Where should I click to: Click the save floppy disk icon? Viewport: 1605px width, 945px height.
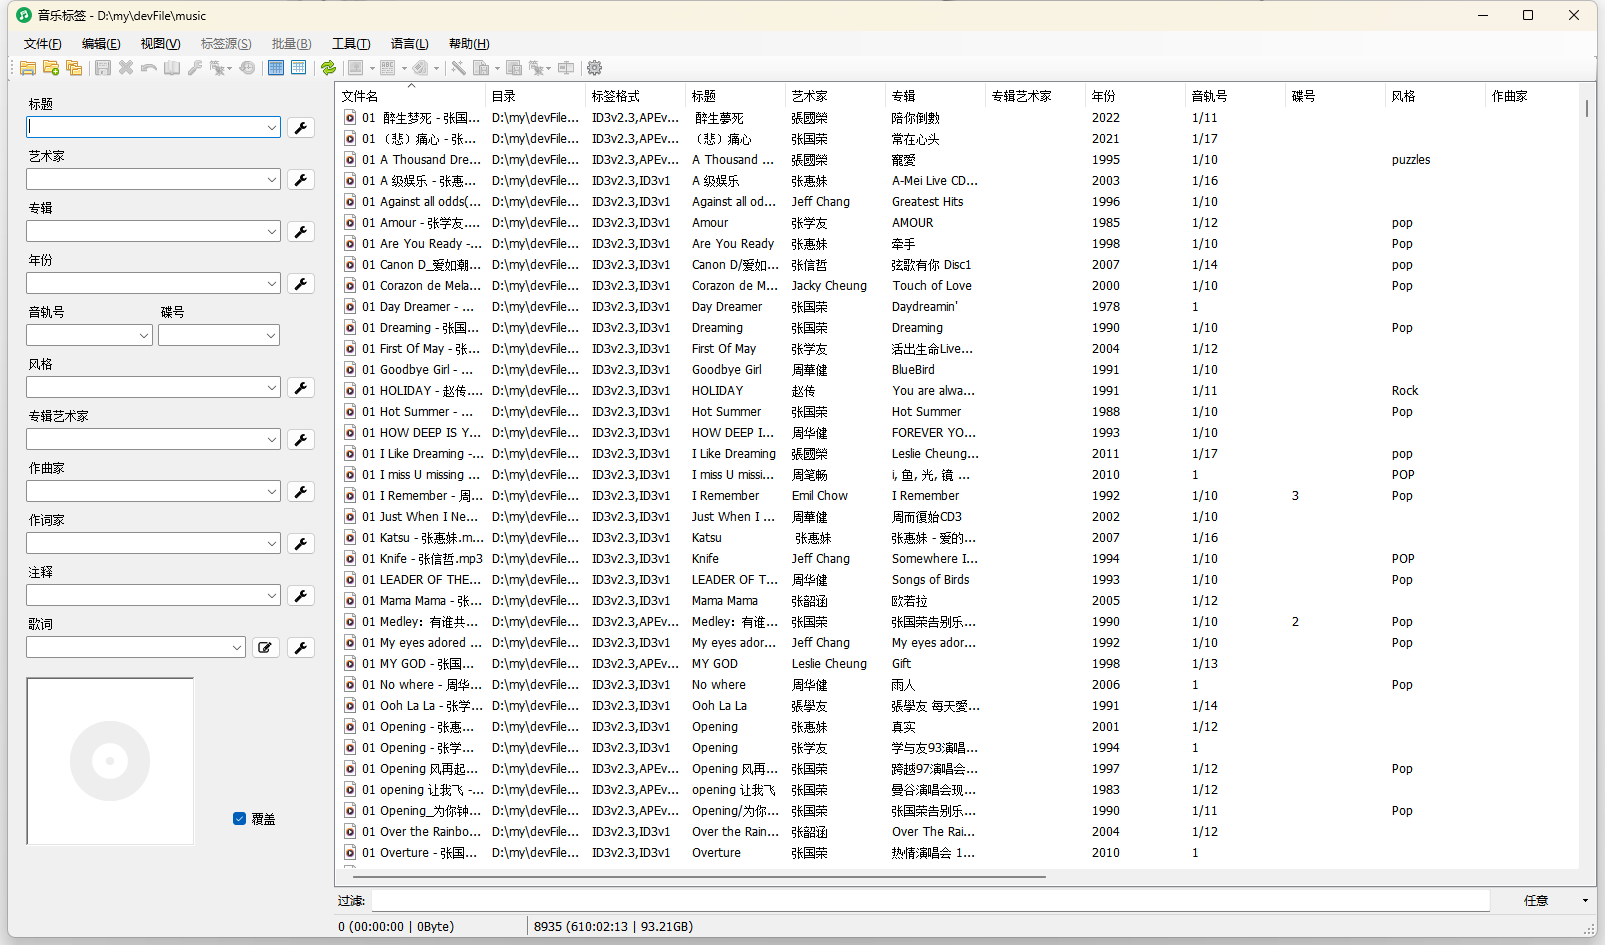tap(103, 68)
